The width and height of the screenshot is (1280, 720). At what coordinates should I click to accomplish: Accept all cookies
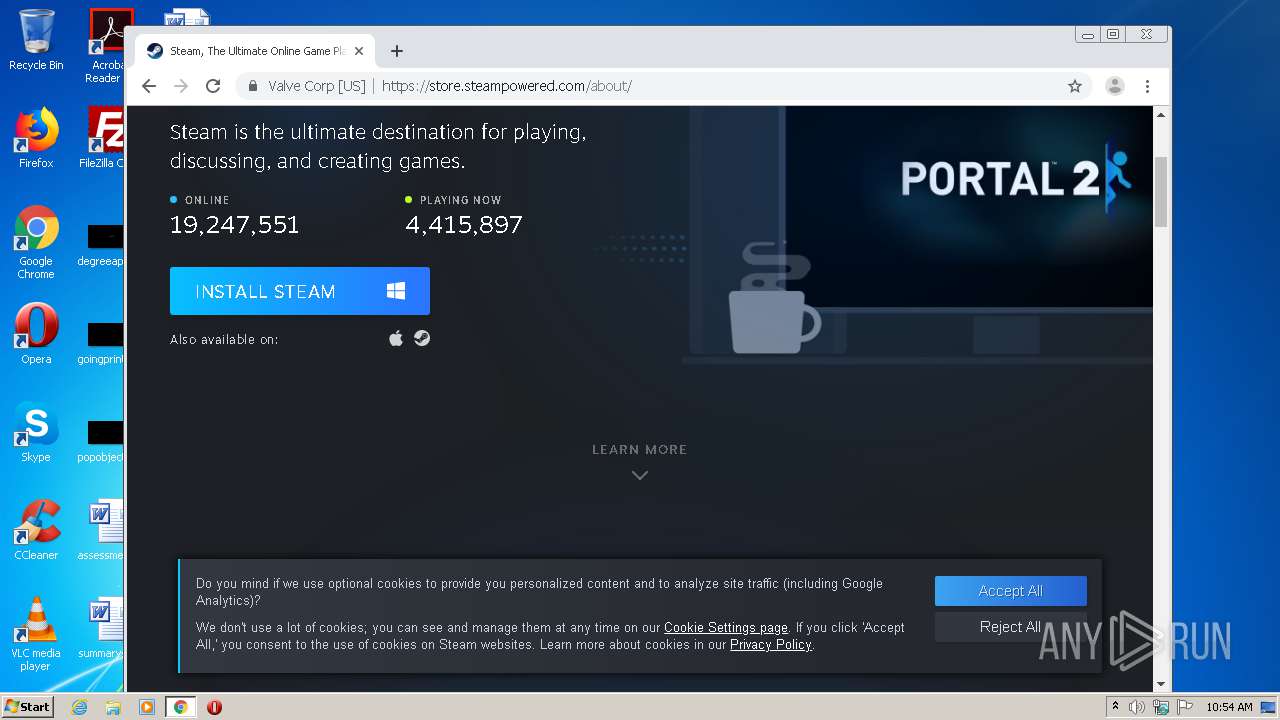coord(1011,591)
